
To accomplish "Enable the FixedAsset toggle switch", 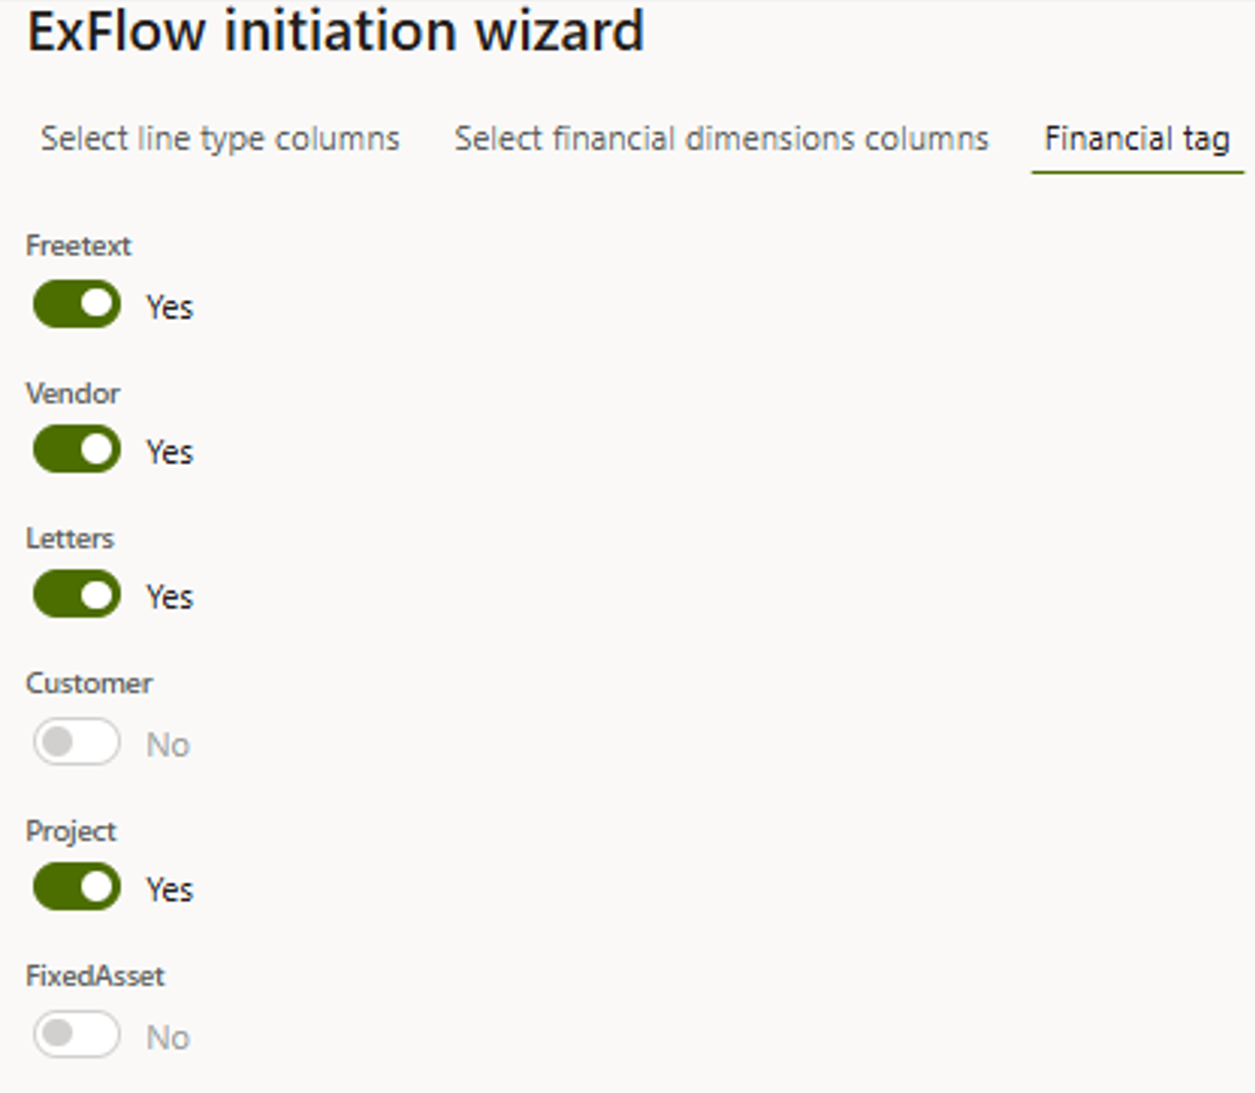I will click(x=77, y=1034).
